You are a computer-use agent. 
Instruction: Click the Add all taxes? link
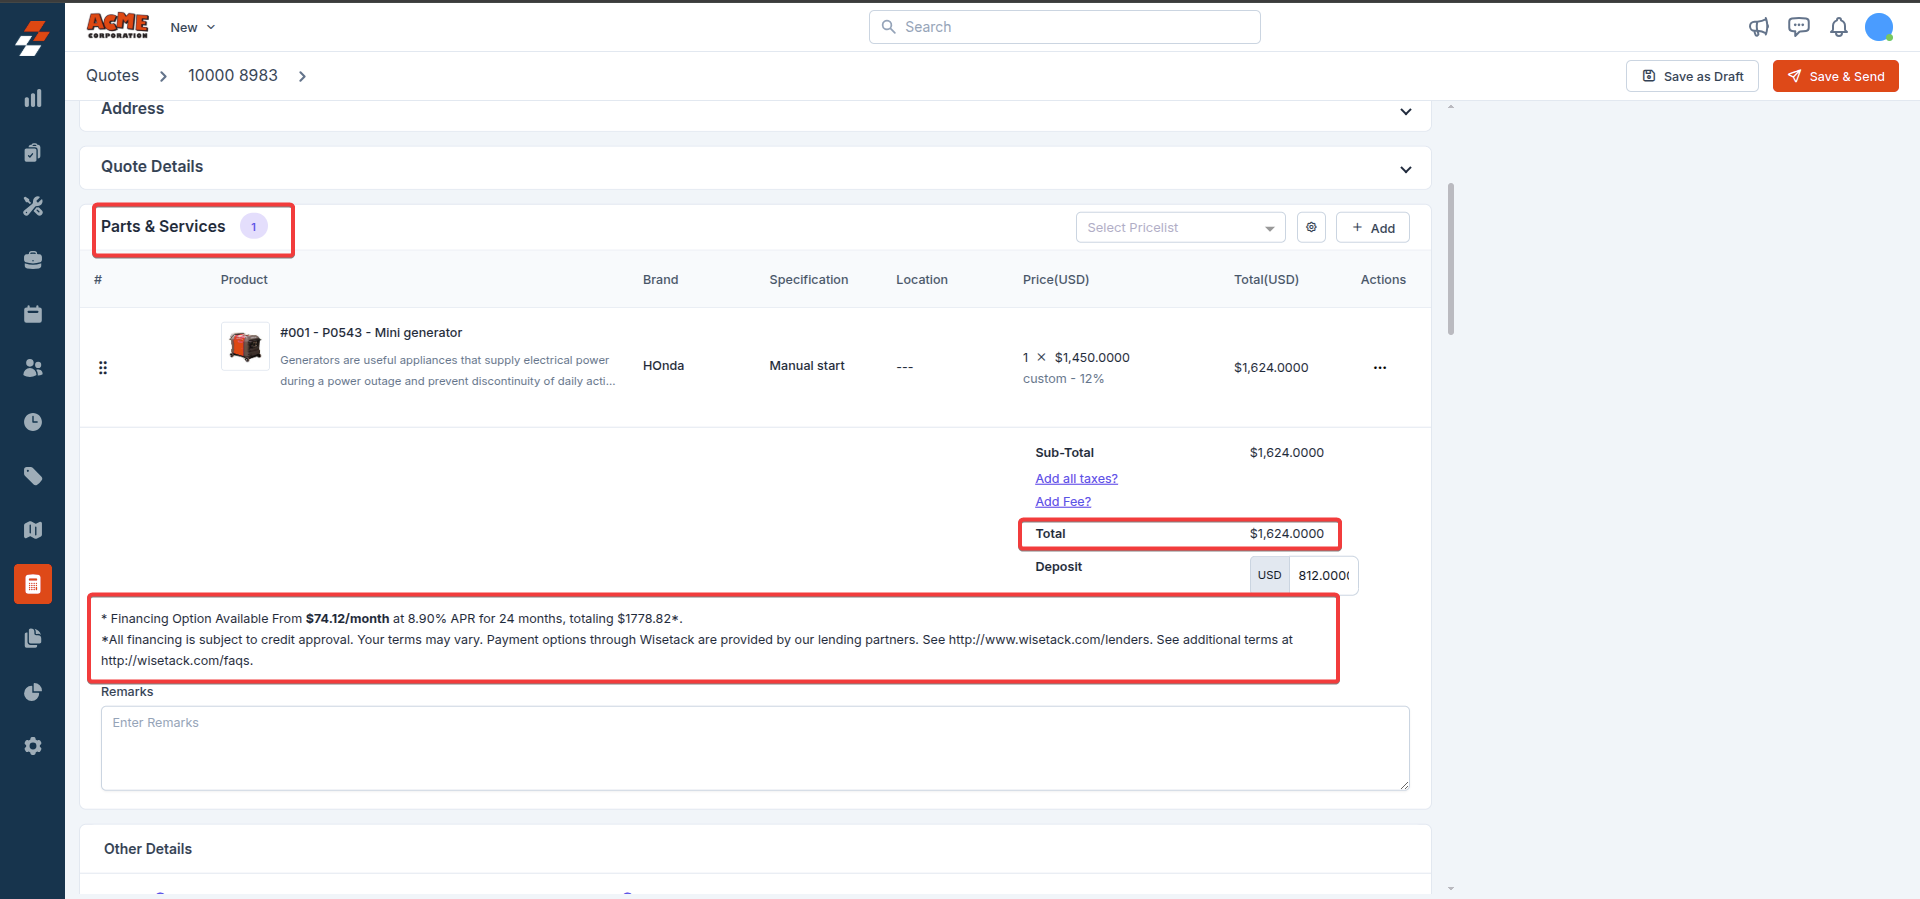pos(1076,479)
